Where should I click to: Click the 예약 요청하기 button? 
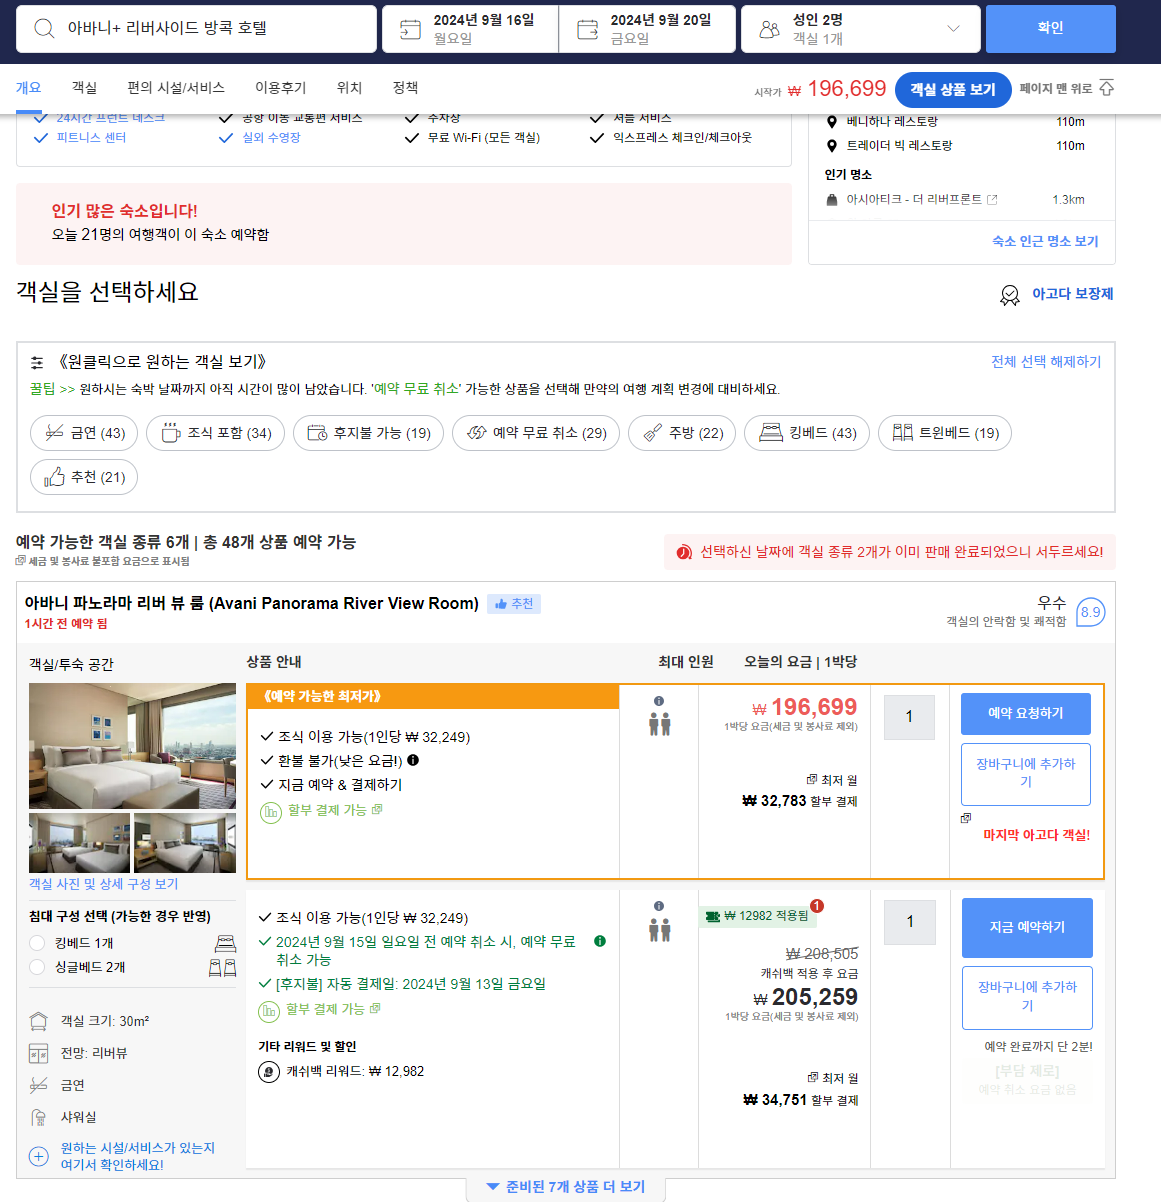coord(1026,714)
